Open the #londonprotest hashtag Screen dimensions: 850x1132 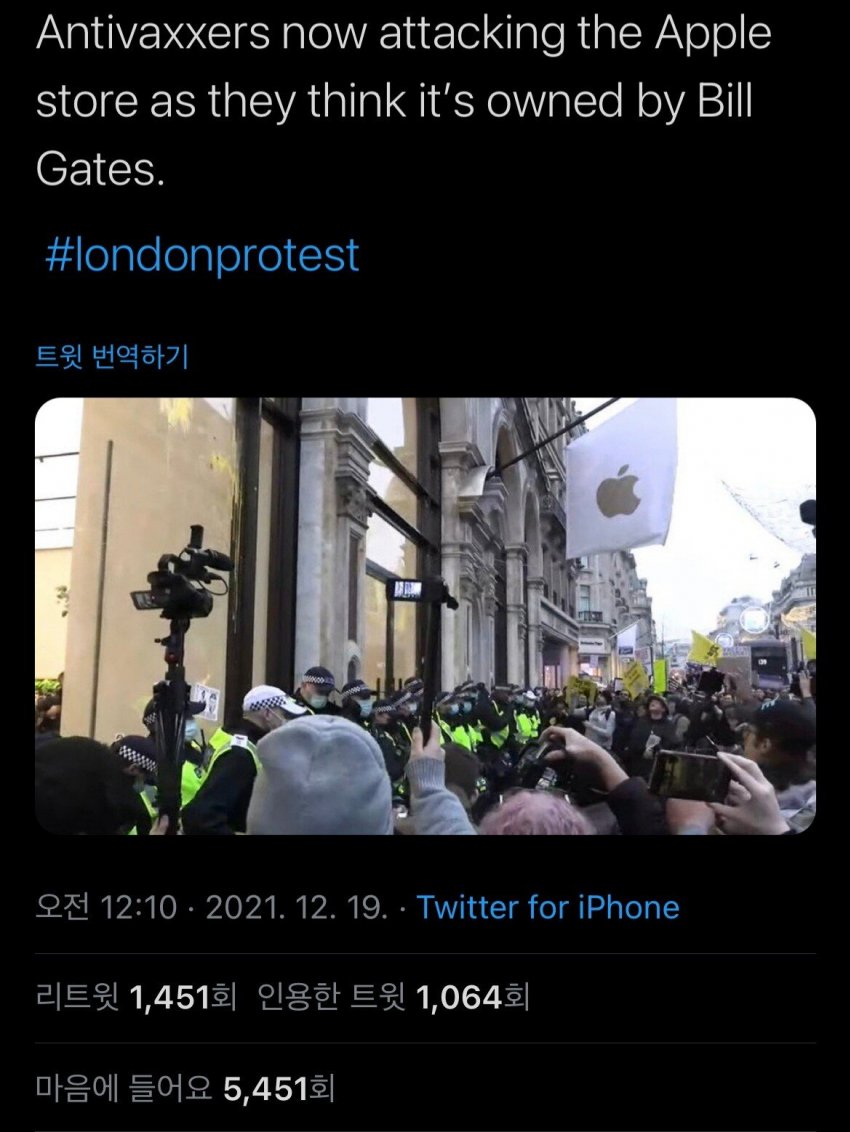202,255
